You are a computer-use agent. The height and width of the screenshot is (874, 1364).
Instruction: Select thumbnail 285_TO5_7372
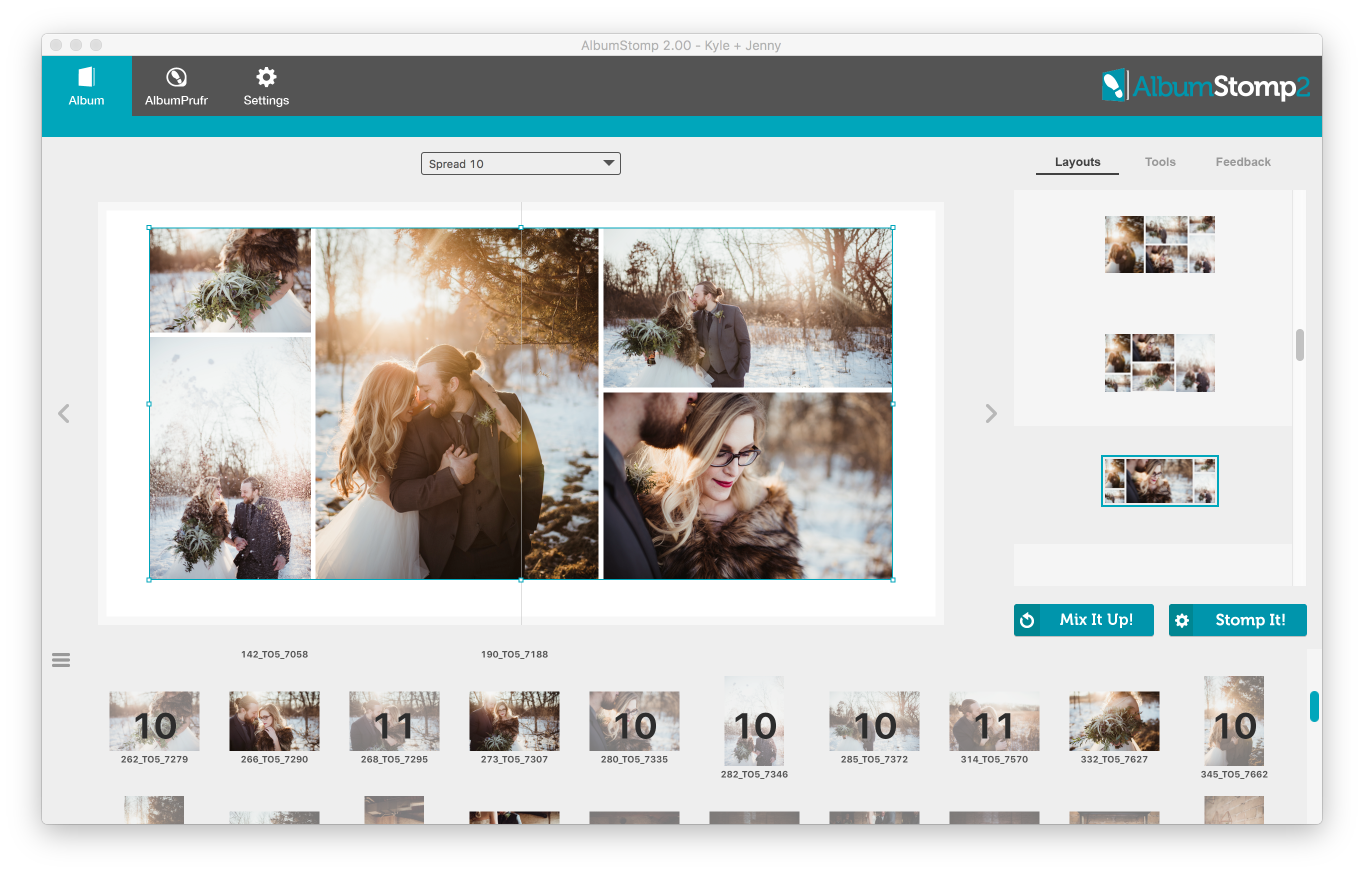874,721
